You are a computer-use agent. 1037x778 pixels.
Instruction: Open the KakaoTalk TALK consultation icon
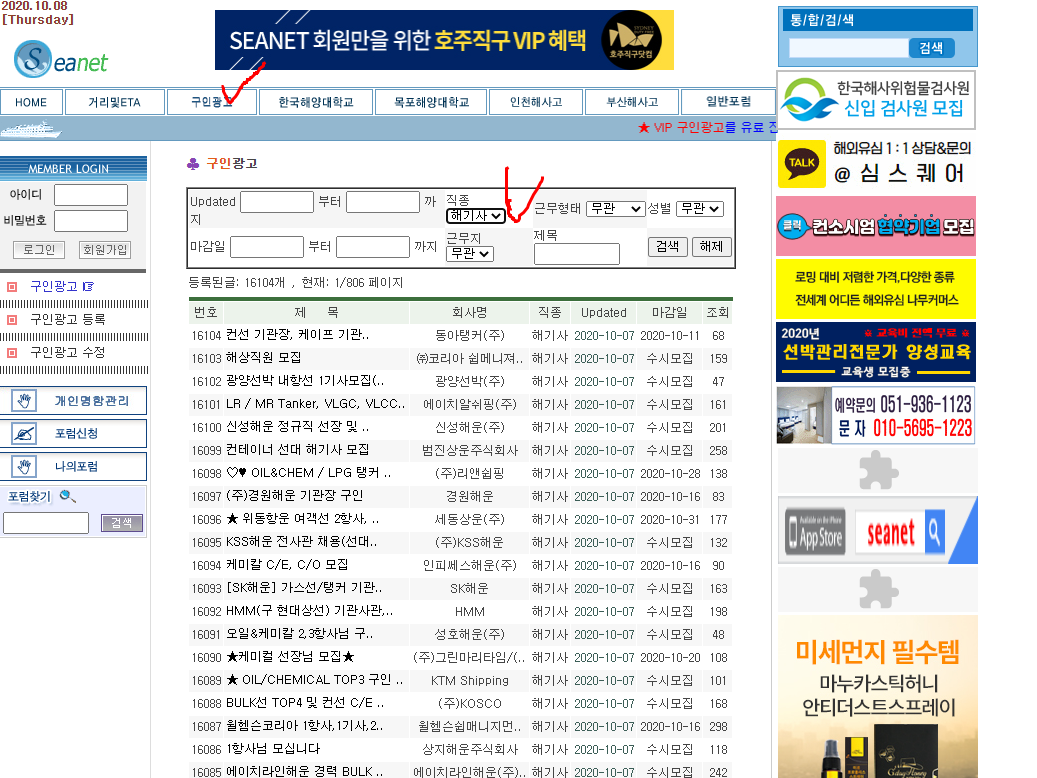(802, 163)
